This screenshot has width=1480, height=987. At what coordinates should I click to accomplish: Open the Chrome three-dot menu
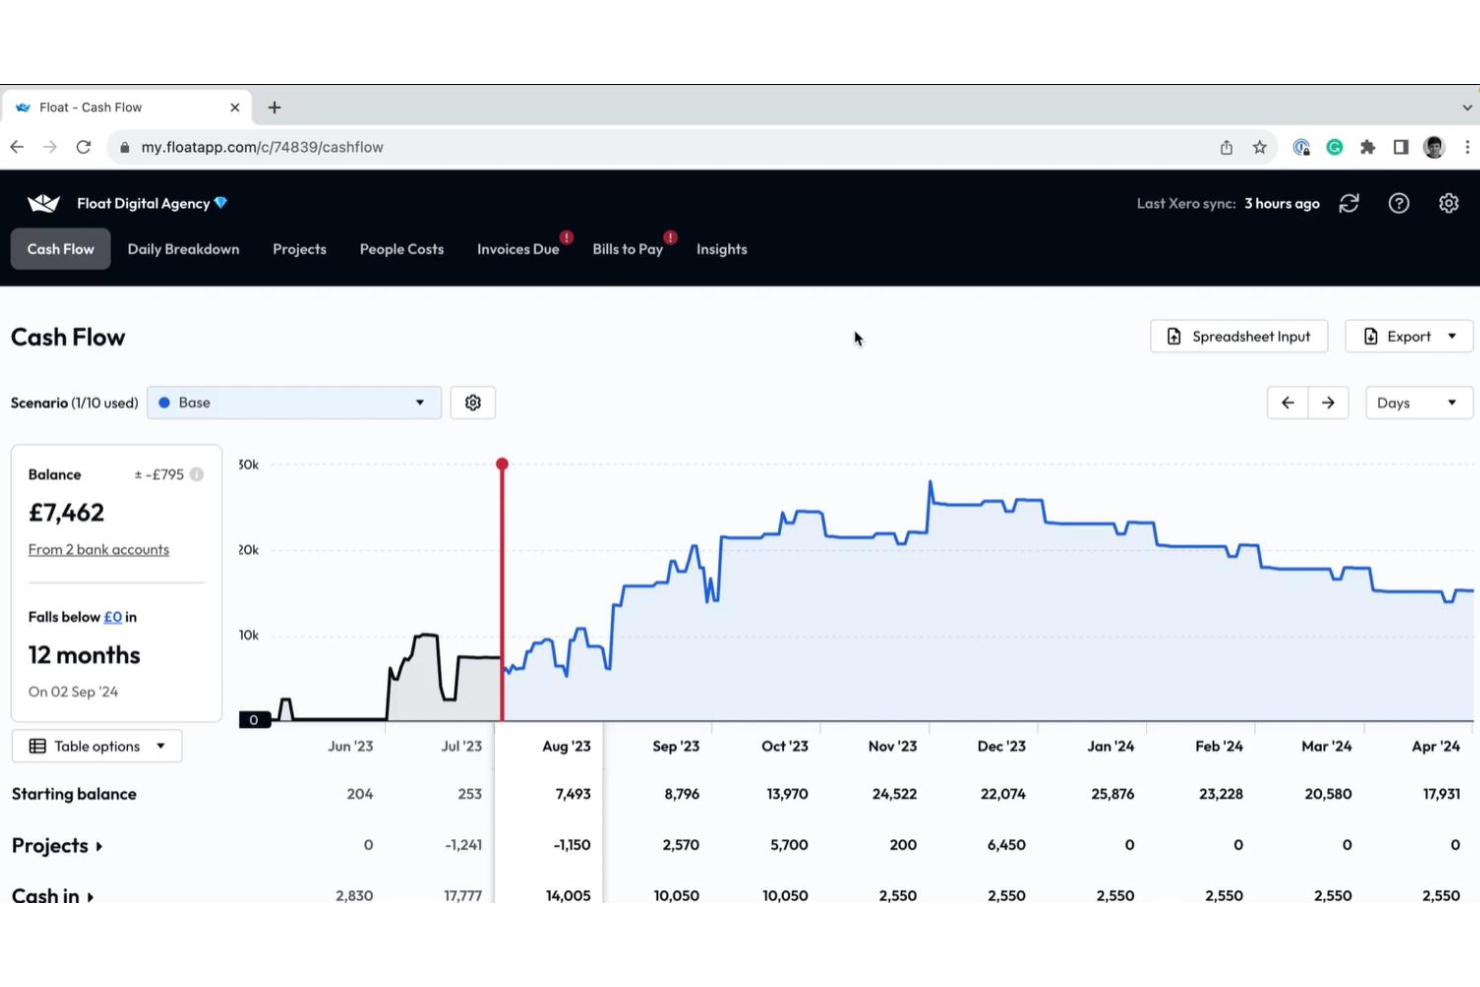click(1467, 147)
